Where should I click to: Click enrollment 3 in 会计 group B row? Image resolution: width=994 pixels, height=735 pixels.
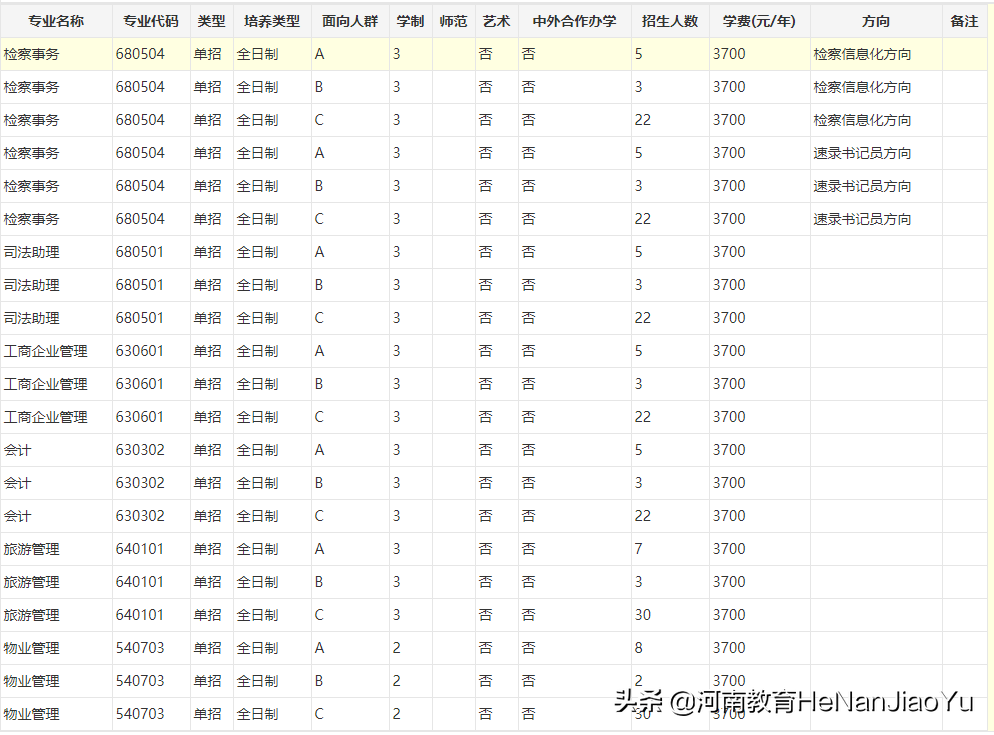pos(638,483)
